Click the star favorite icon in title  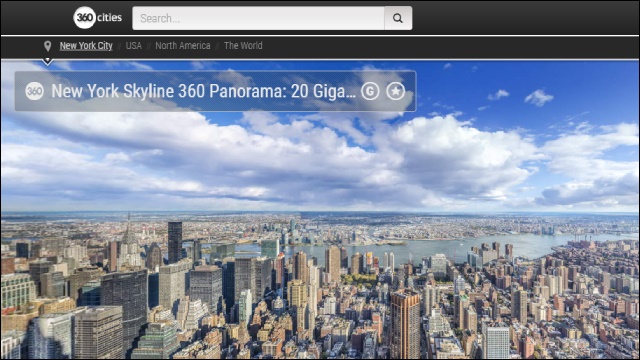coord(396,91)
